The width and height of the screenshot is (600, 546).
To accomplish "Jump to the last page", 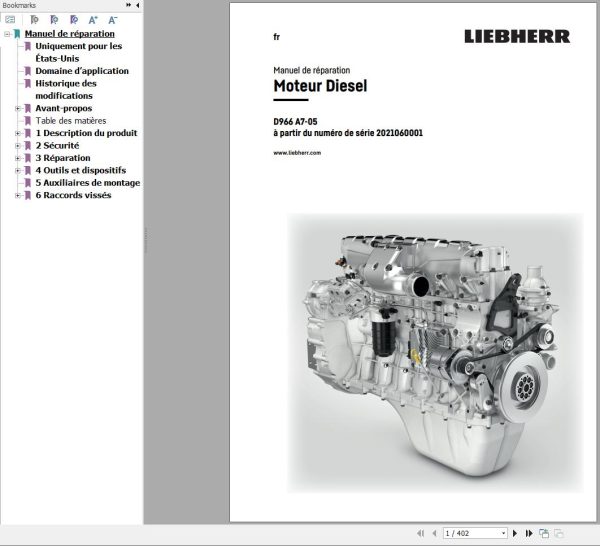I will 529,533.
